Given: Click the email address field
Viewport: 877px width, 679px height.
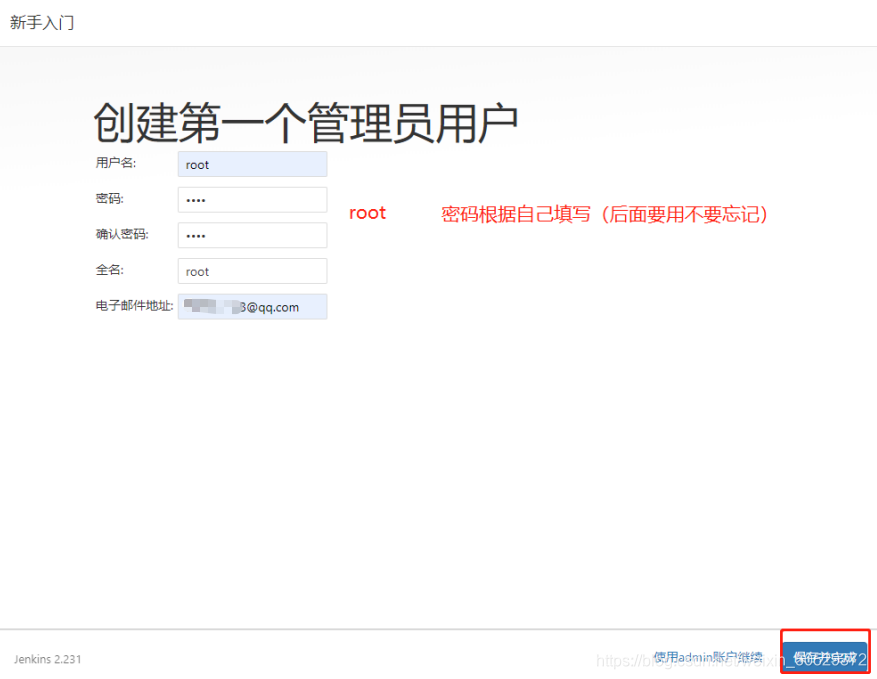Looking at the screenshot, I should [x=252, y=307].
